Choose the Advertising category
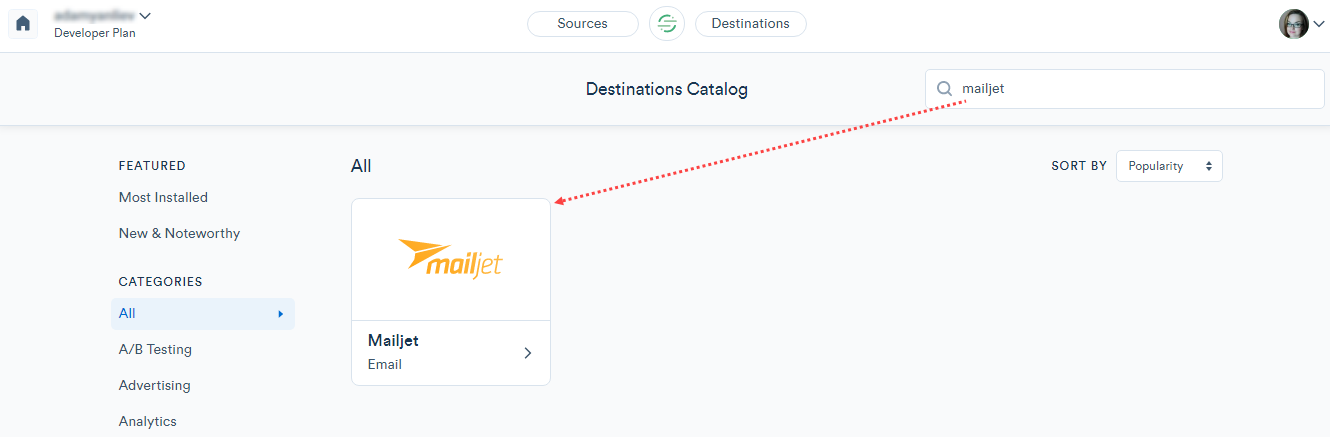The height and width of the screenshot is (437, 1330). pyautogui.click(x=154, y=385)
